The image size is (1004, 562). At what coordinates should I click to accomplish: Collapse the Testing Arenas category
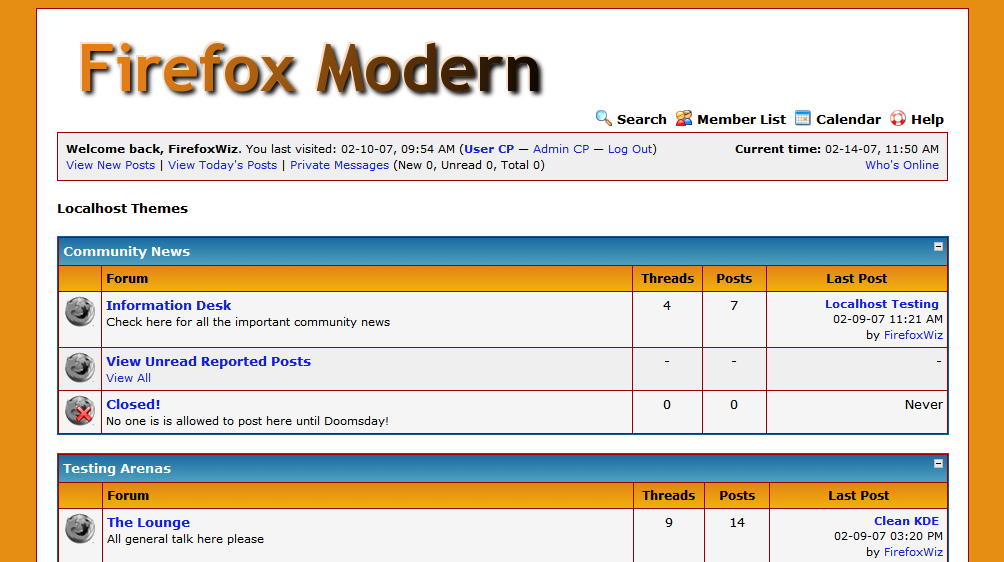coord(938,463)
